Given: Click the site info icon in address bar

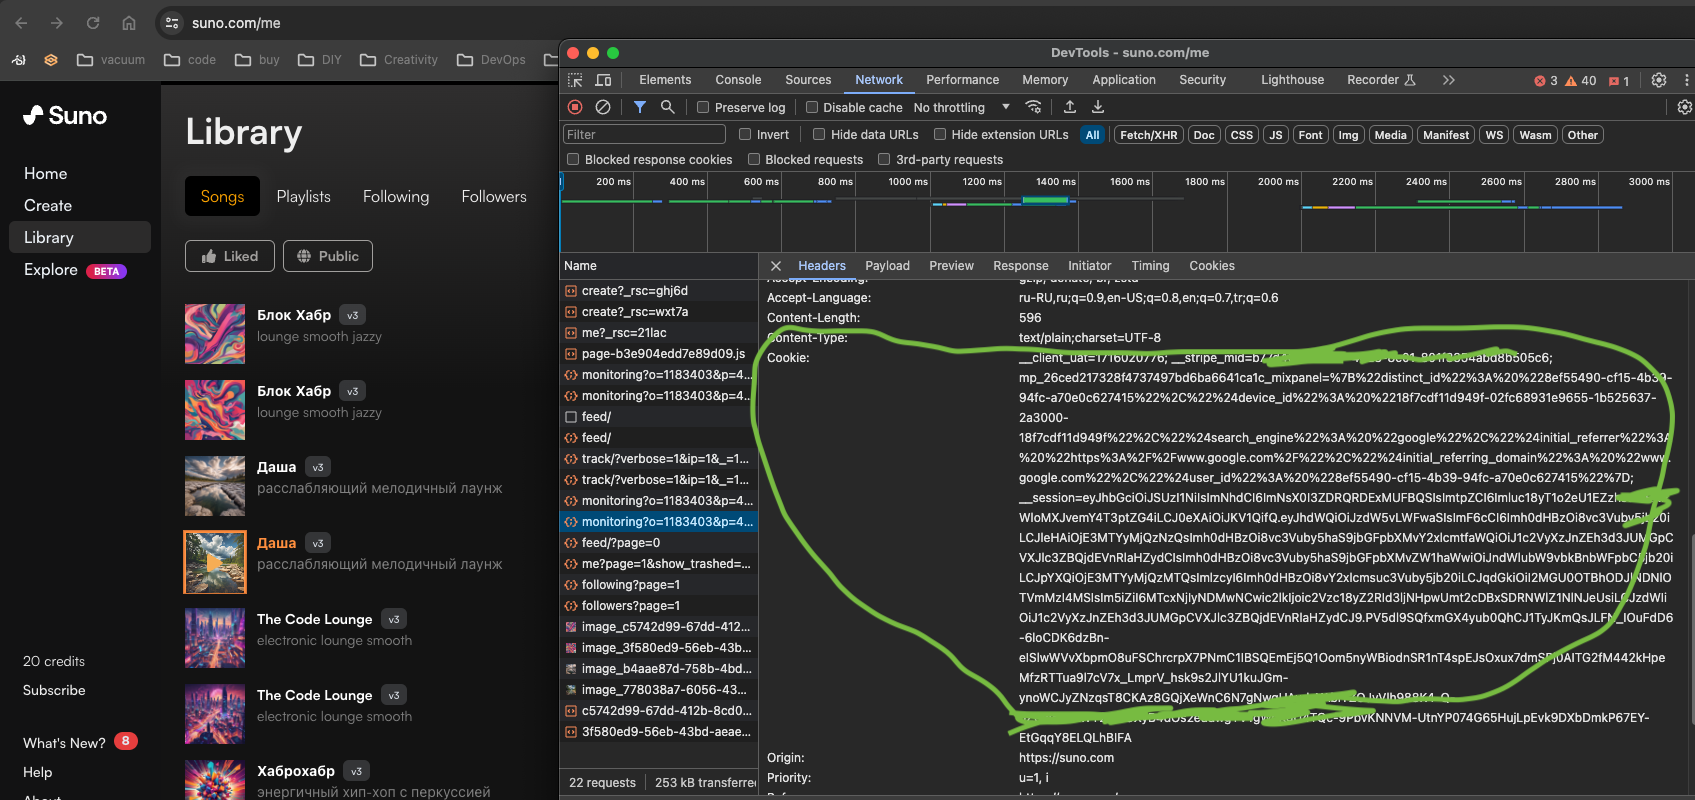Looking at the screenshot, I should (x=172, y=23).
